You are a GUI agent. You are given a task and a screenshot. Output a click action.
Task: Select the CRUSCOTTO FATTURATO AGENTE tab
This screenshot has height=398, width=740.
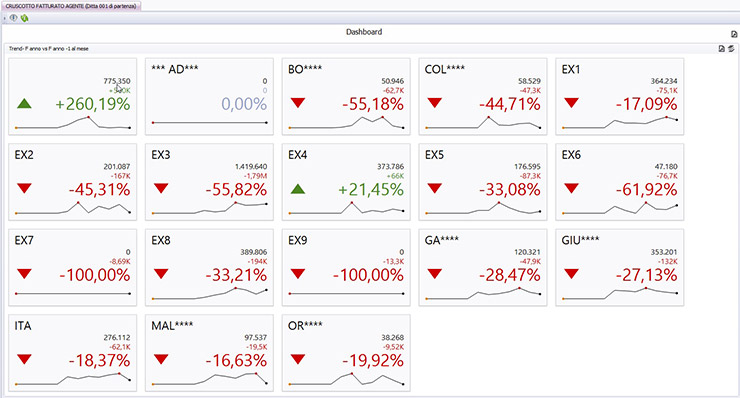point(71,6)
